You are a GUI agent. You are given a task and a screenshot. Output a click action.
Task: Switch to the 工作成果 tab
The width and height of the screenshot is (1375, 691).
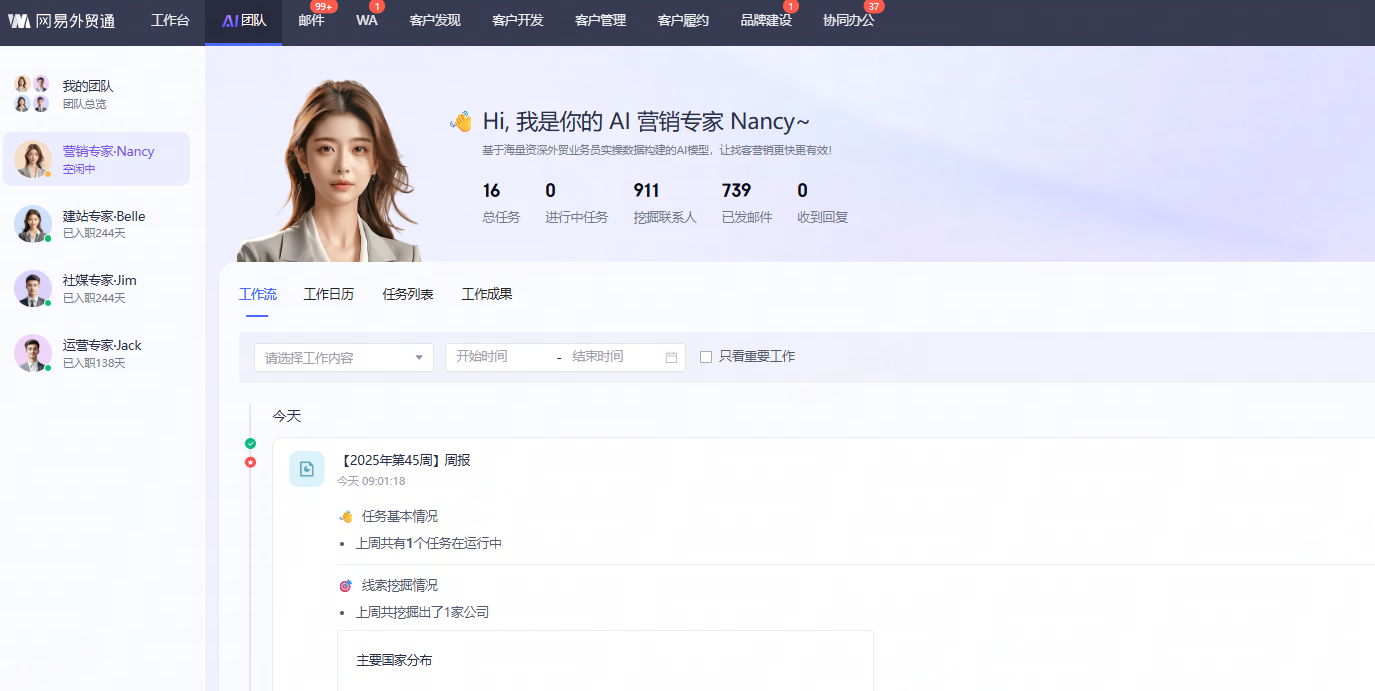click(x=487, y=294)
